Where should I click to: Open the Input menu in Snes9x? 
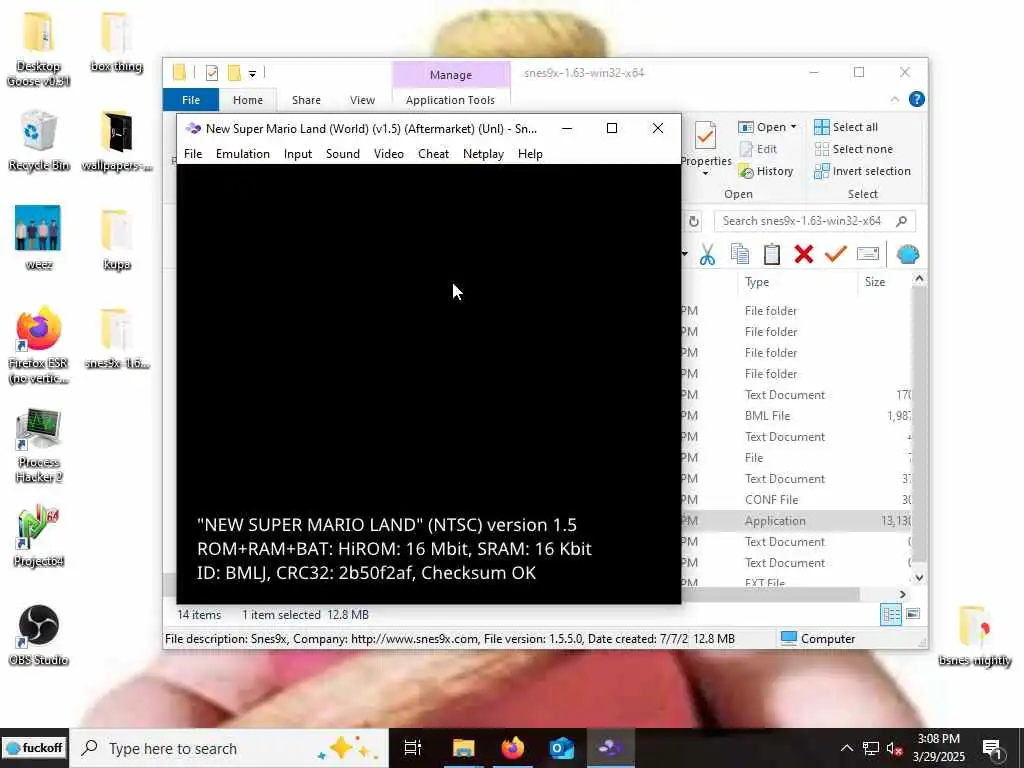pos(298,153)
